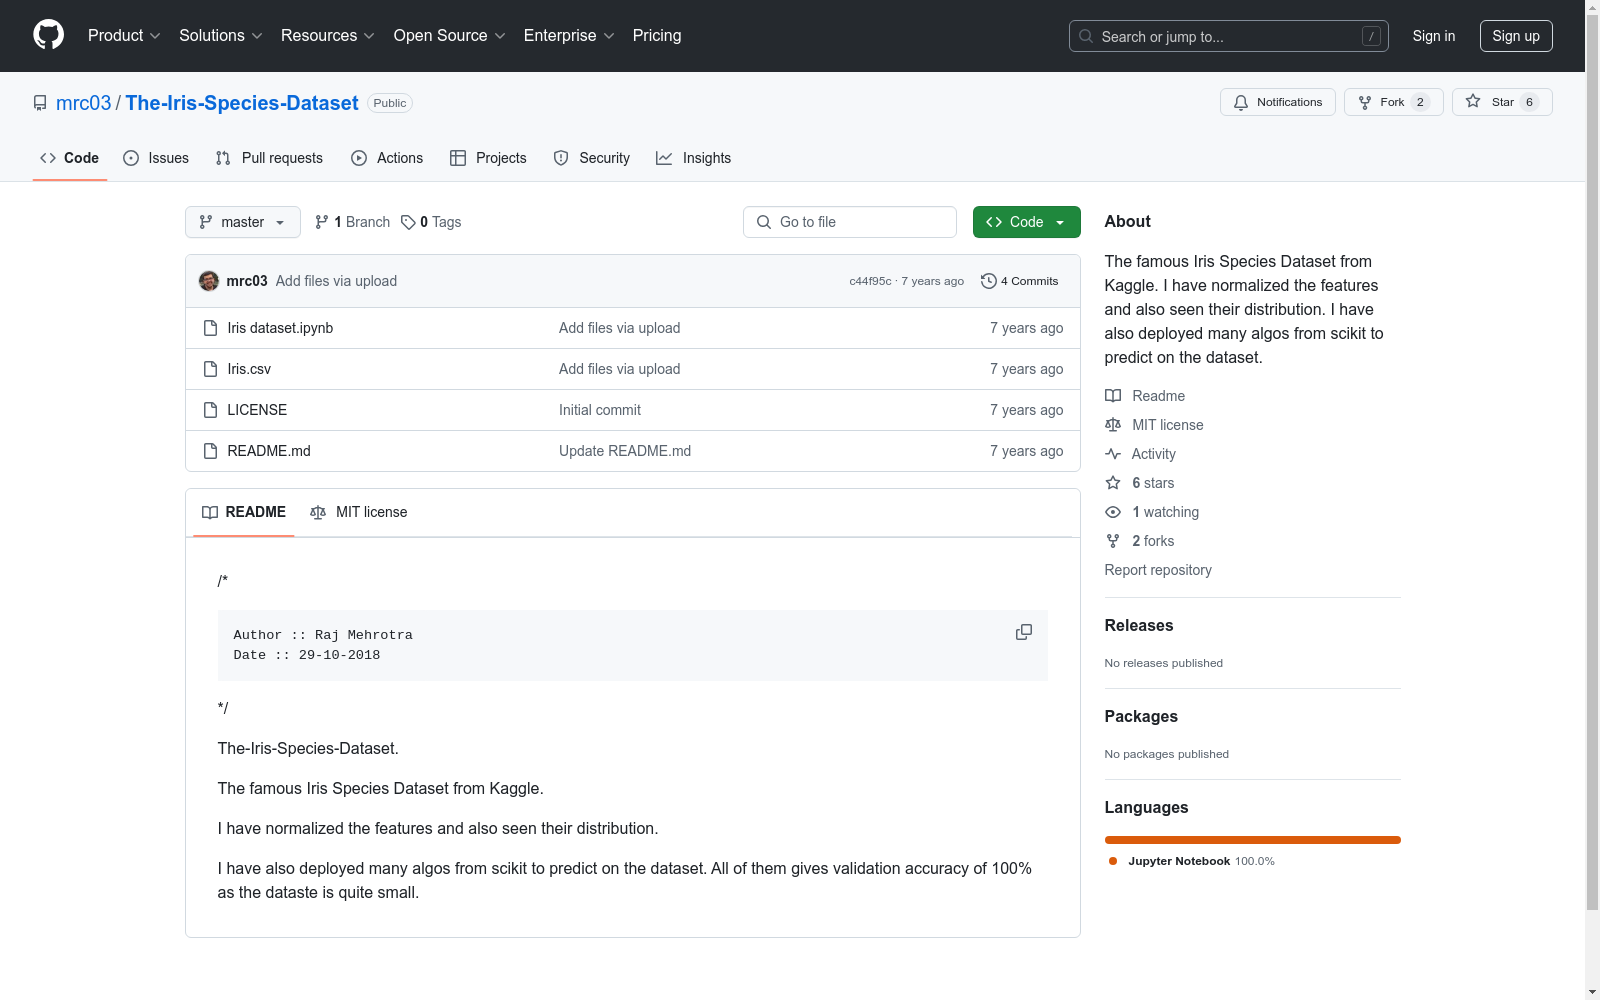Click the Sign up button

[x=1516, y=36]
